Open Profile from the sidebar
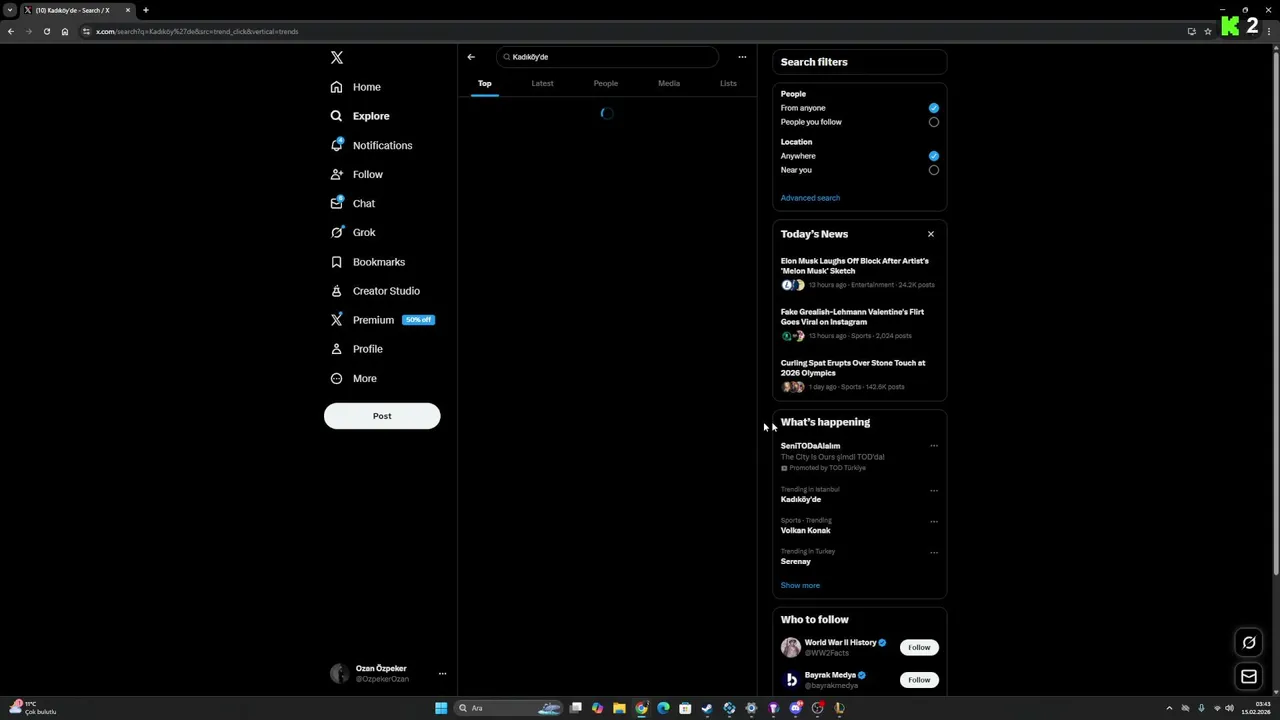 point(357,349)
